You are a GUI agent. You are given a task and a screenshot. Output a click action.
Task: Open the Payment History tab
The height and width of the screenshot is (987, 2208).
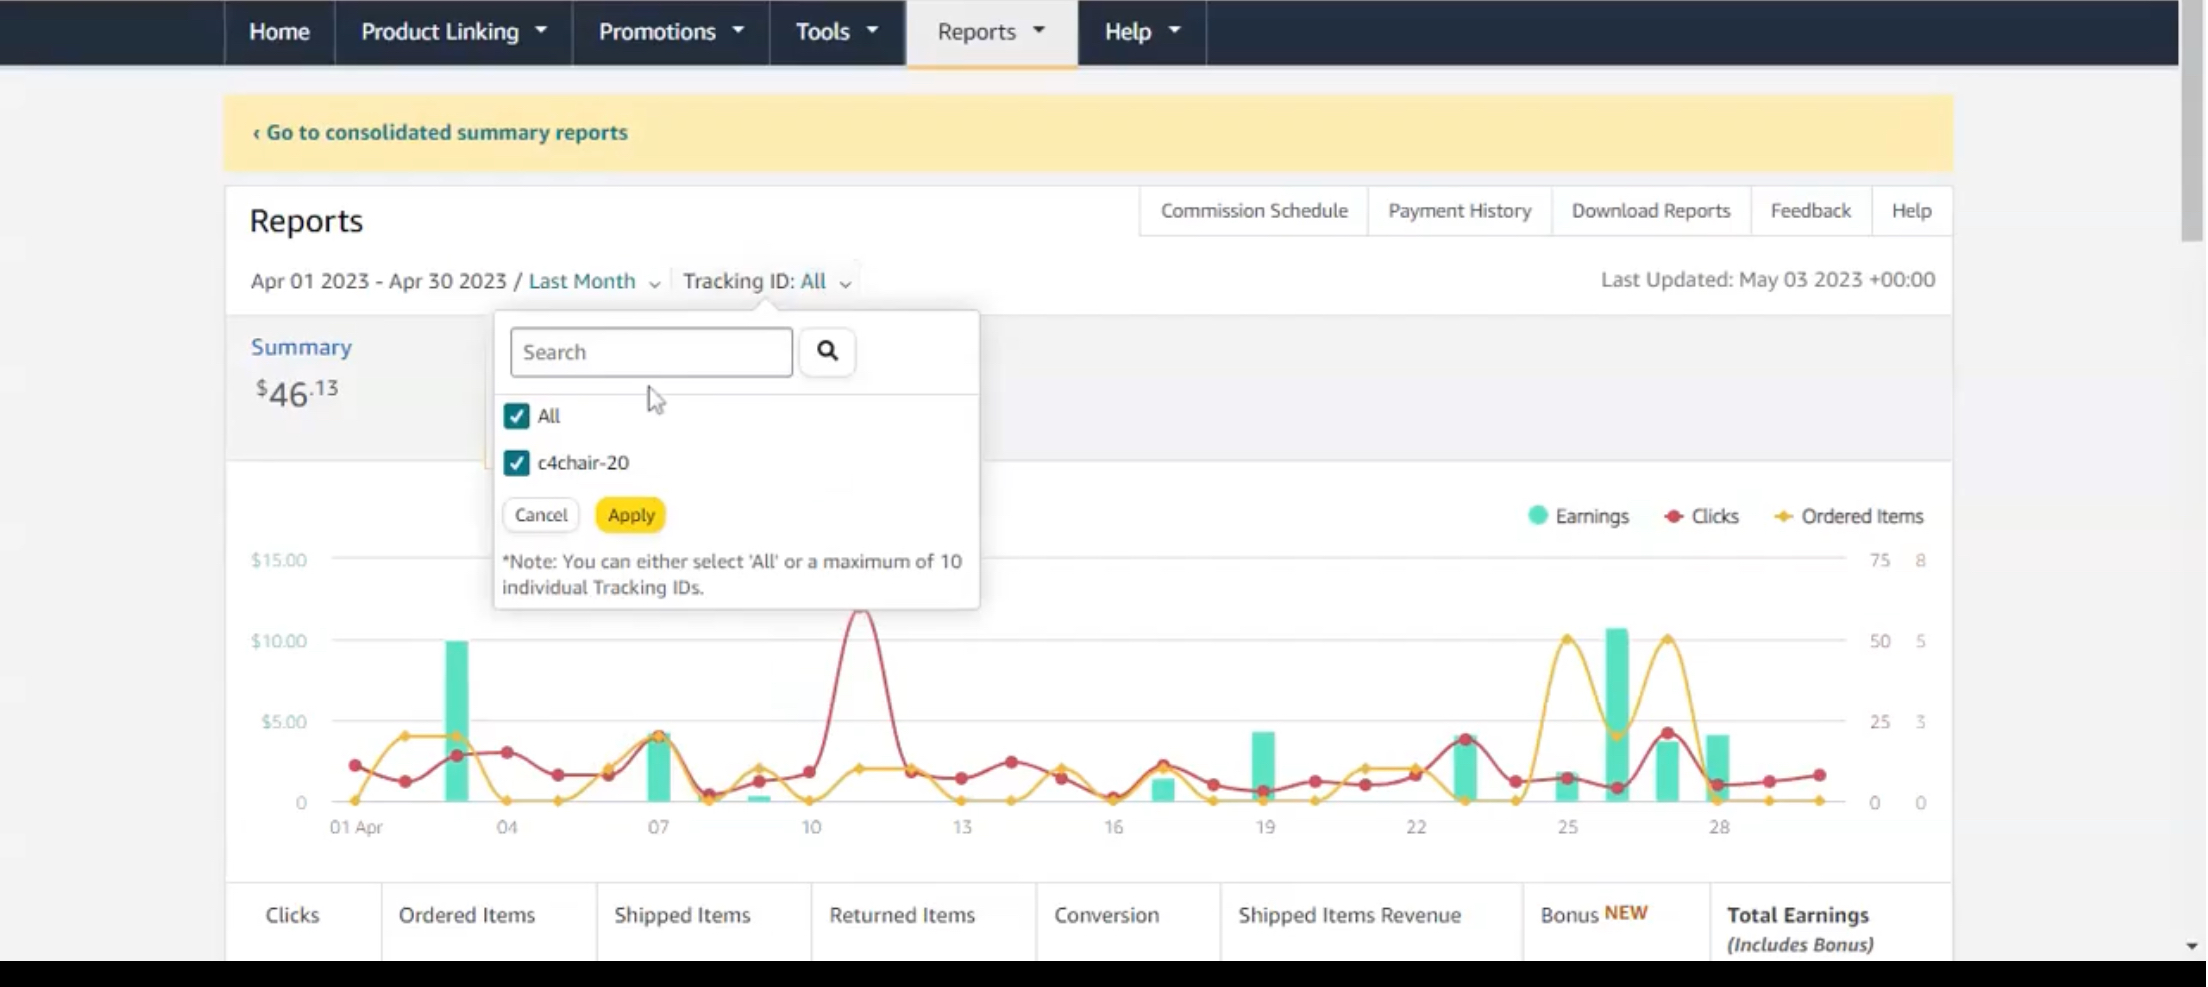(x=1459, y=211)
